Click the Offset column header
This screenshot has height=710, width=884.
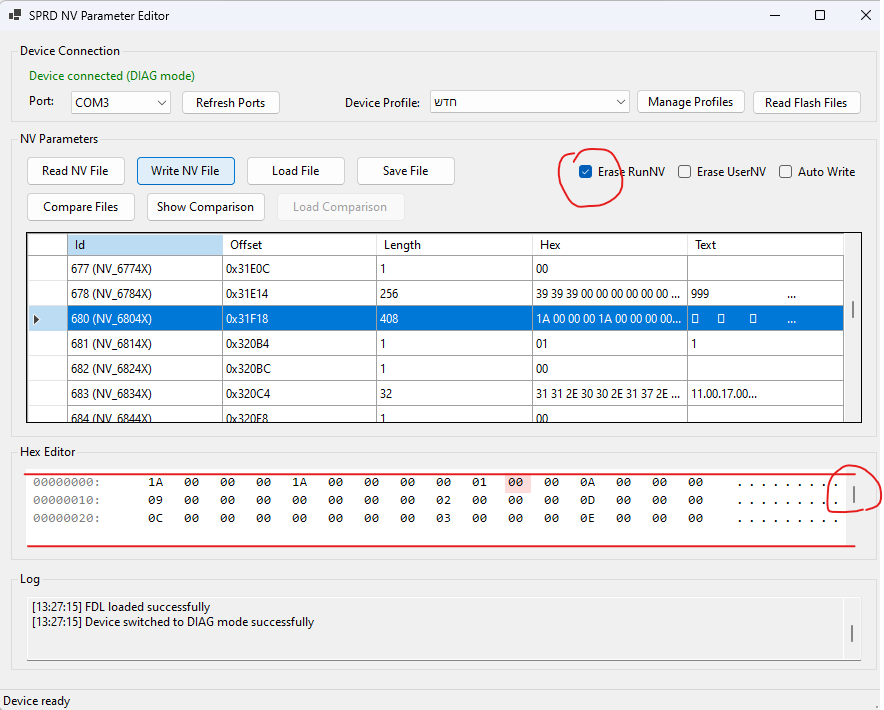(300, 245)
